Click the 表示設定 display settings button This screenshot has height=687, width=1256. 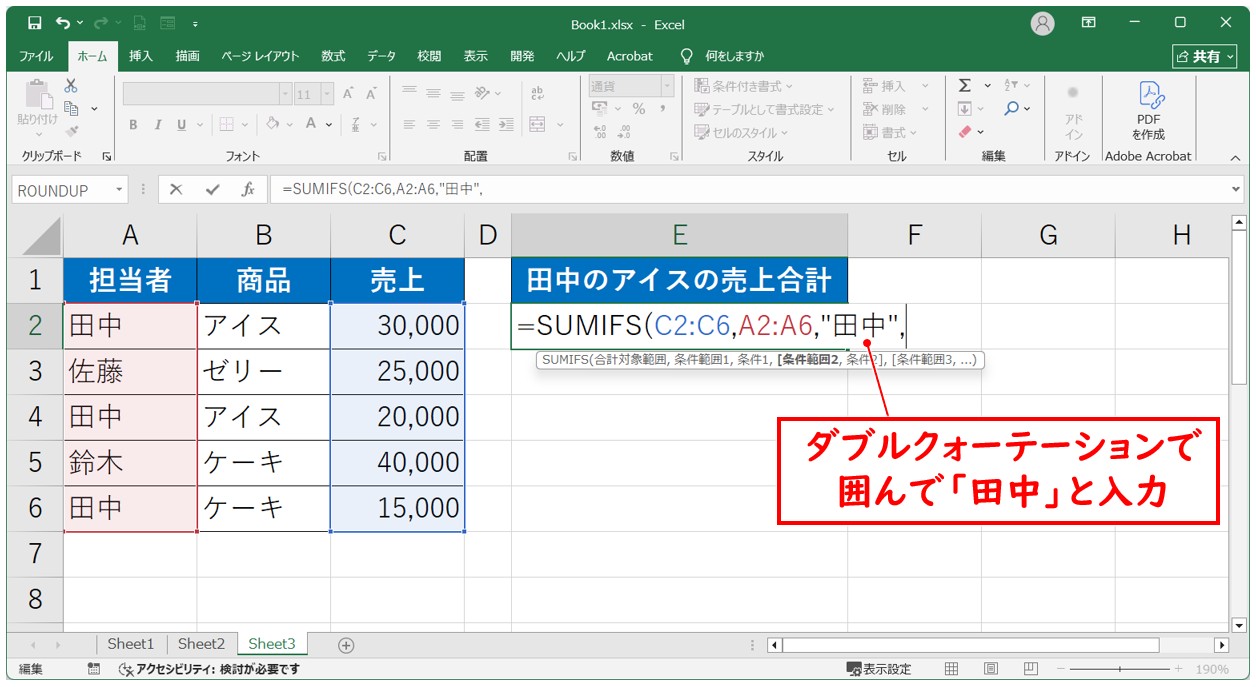(879, 669)
